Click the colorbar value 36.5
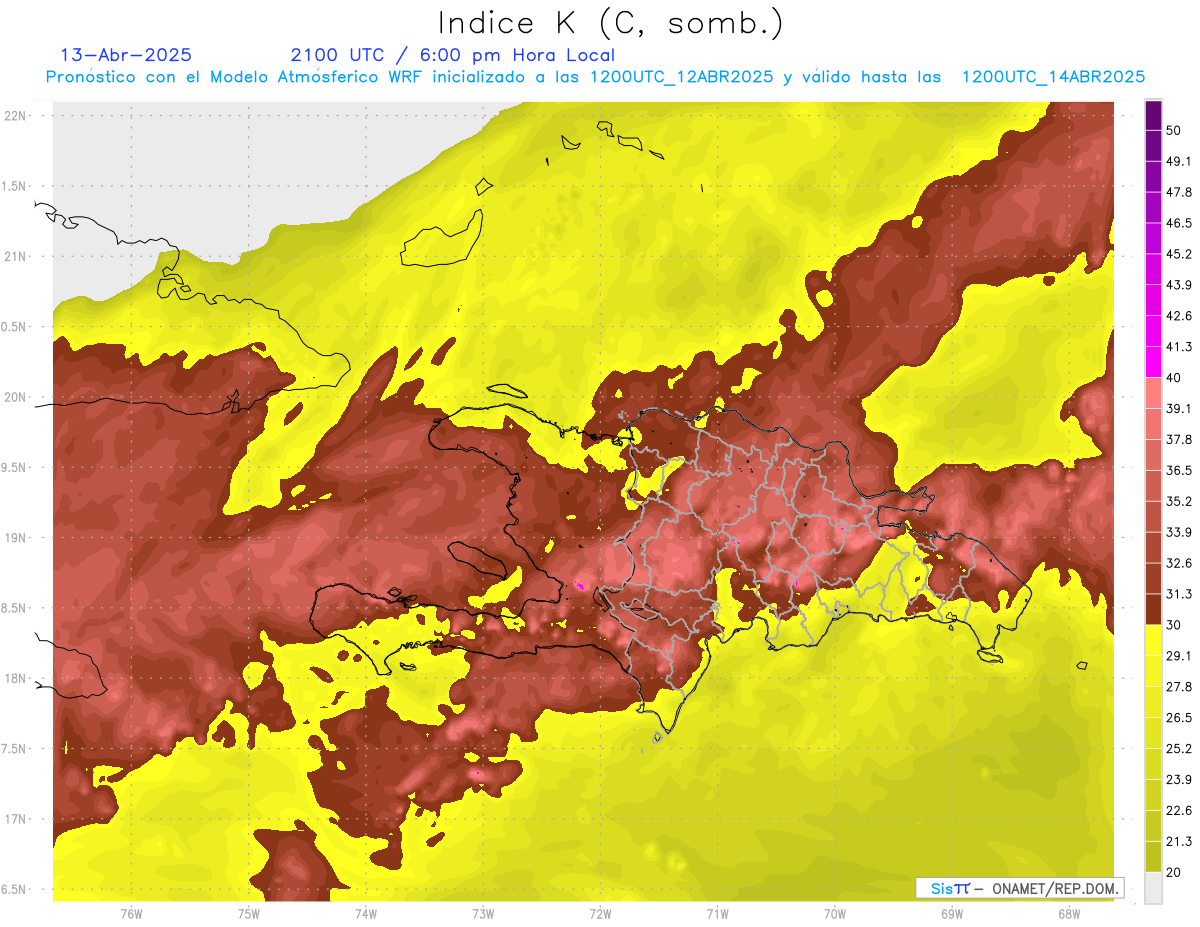The width and height of the screenshot is (1200, 927). coord(1179,470)
